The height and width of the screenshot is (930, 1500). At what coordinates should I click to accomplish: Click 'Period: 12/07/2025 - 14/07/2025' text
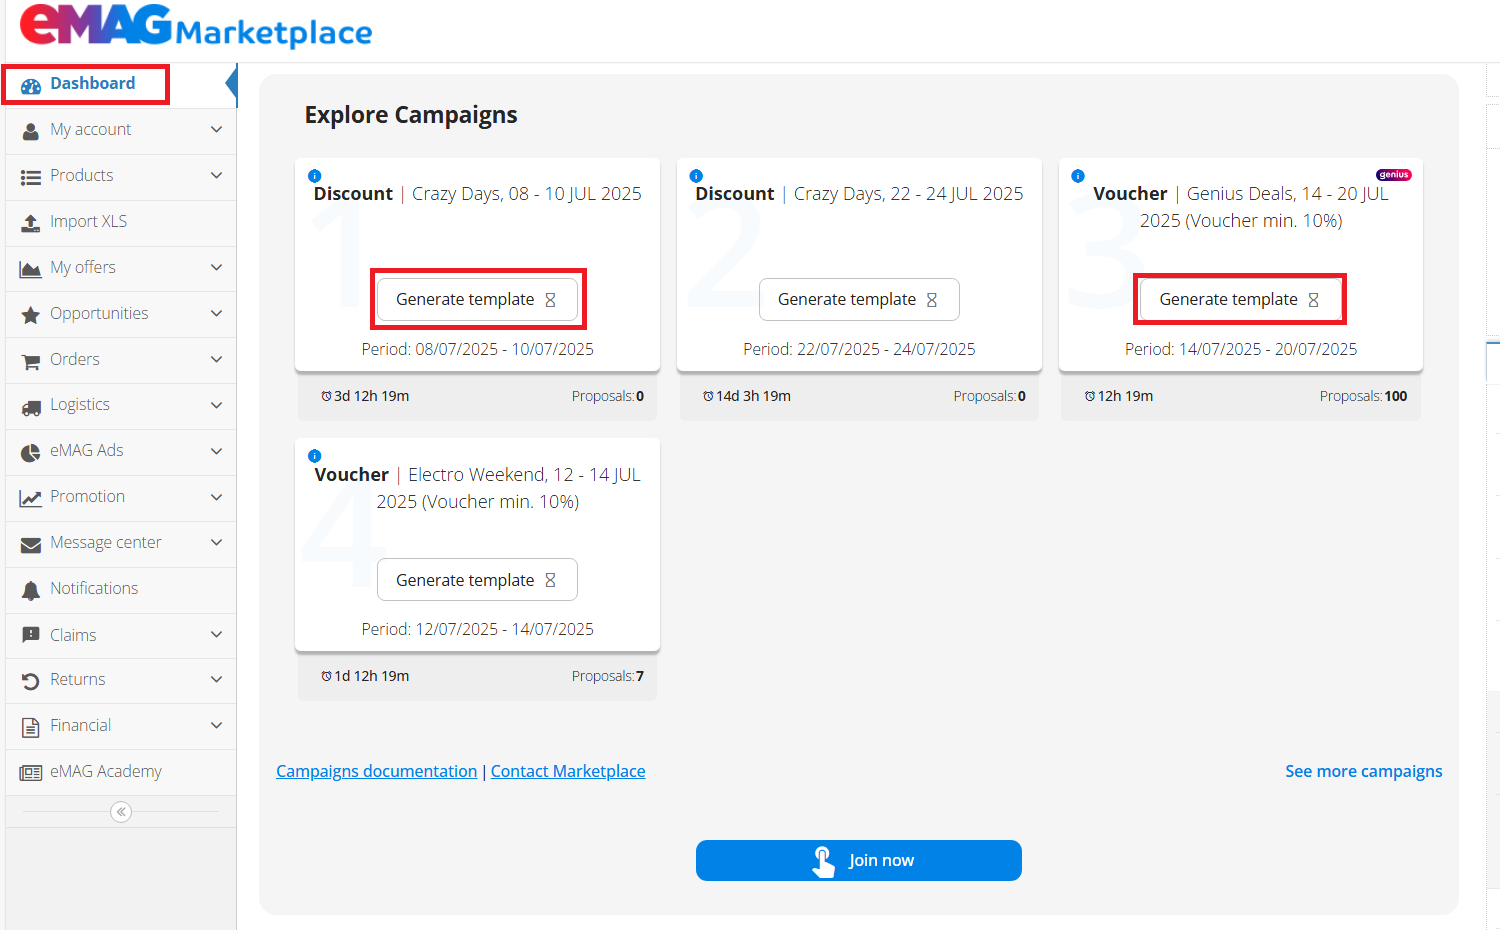pyautogui.click(x=477, y=630)
